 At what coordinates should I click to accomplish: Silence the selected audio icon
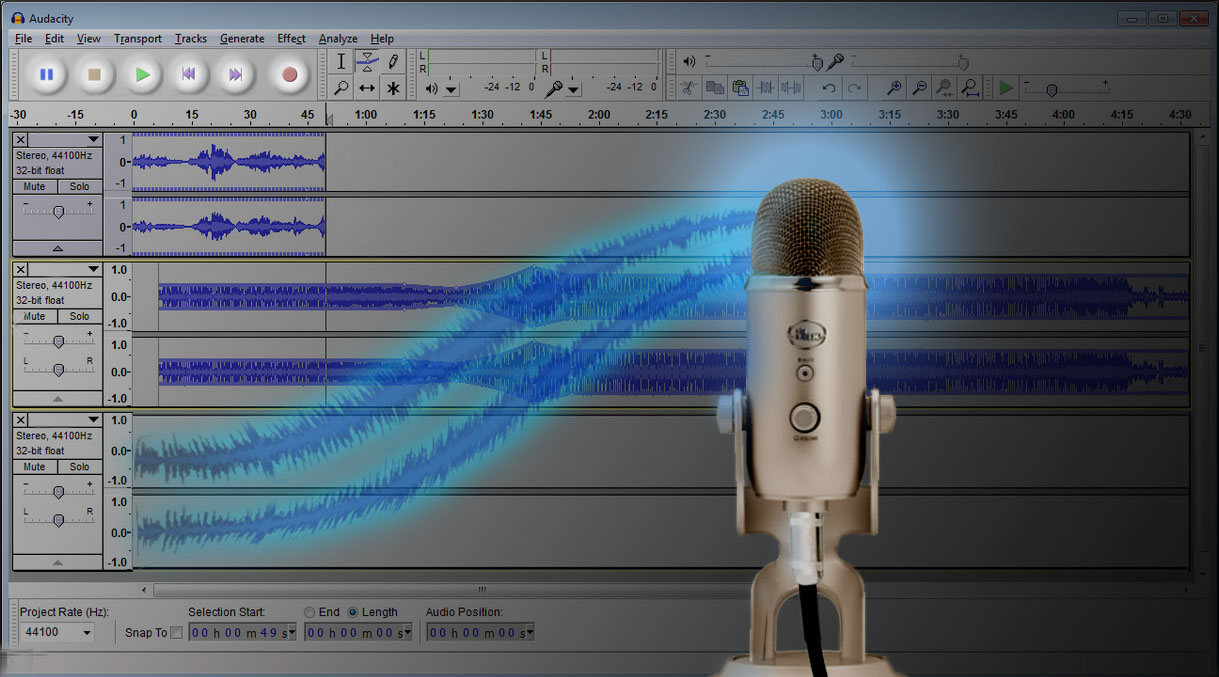pyautogui.click(x=791, y=88)
